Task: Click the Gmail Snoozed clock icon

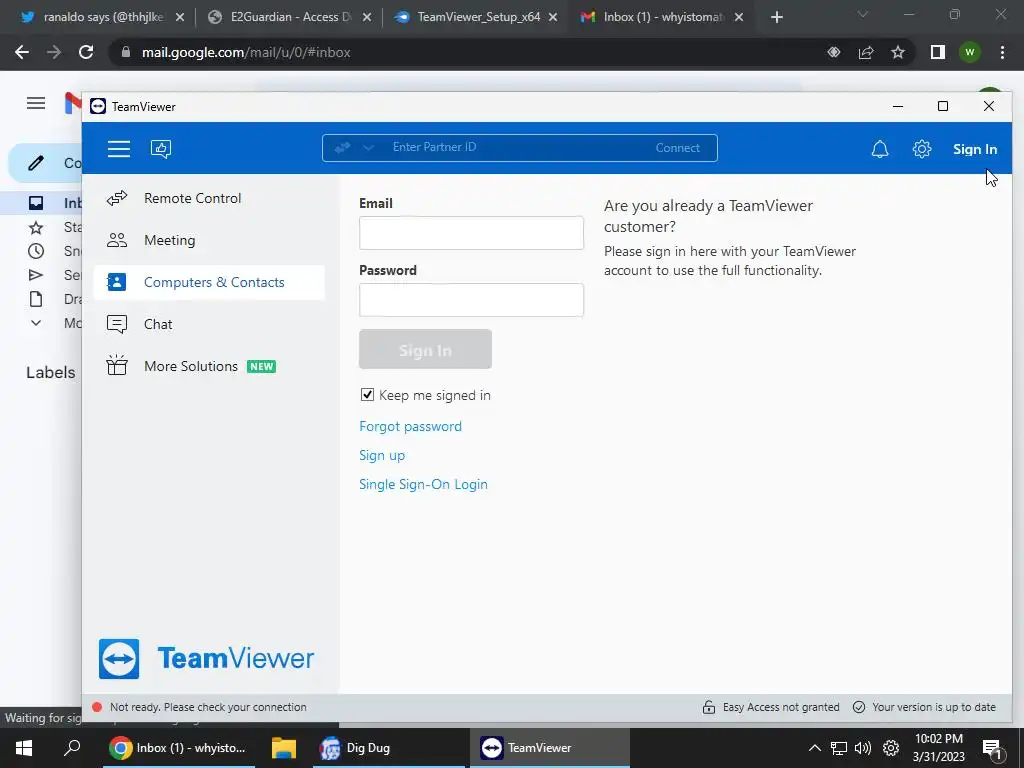Action: tap(36, 251)
